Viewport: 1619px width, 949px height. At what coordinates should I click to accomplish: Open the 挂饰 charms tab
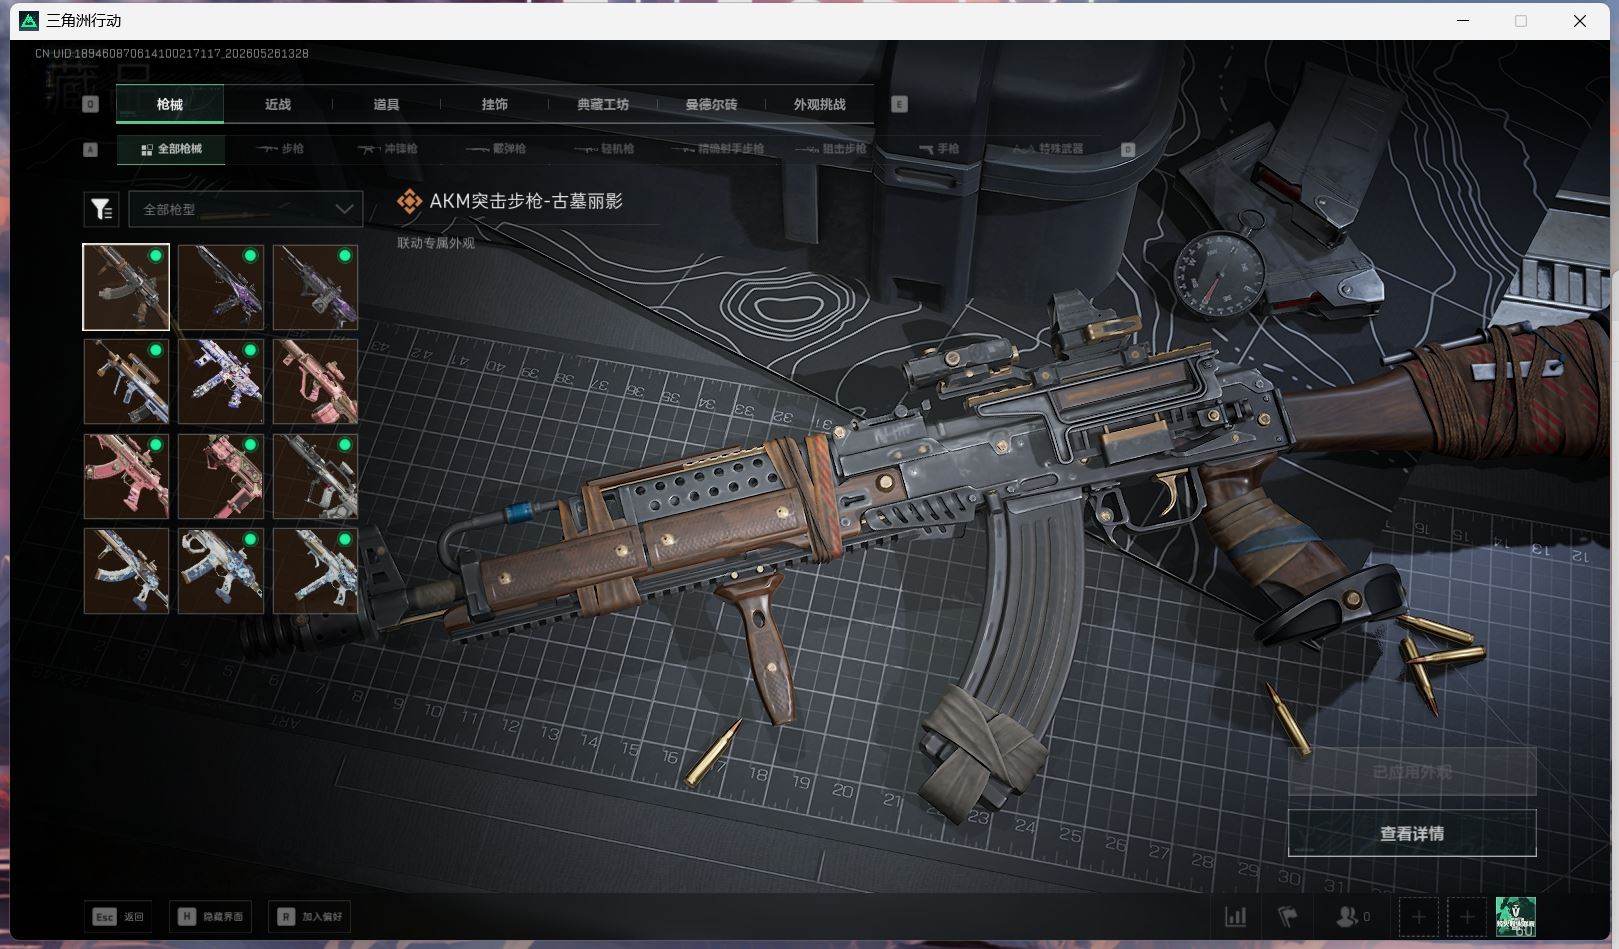click(494, 104)
